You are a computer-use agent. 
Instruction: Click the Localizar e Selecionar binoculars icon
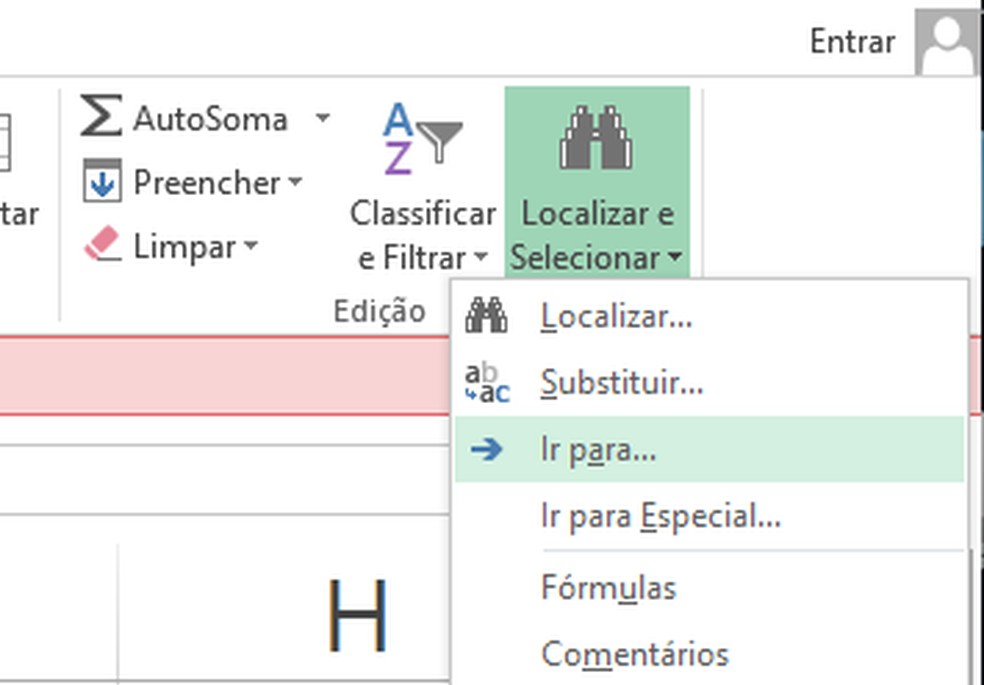[x=596, y=138]
